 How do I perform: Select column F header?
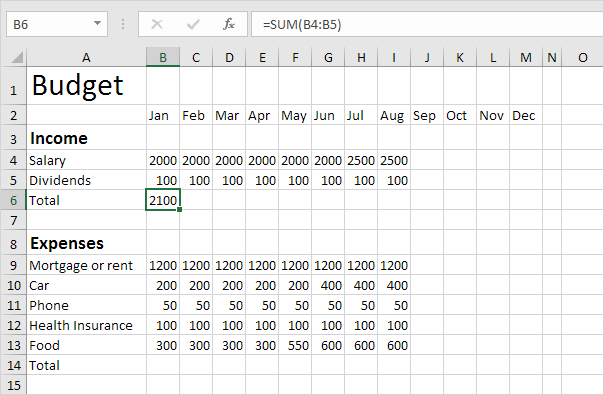(295, 57)
